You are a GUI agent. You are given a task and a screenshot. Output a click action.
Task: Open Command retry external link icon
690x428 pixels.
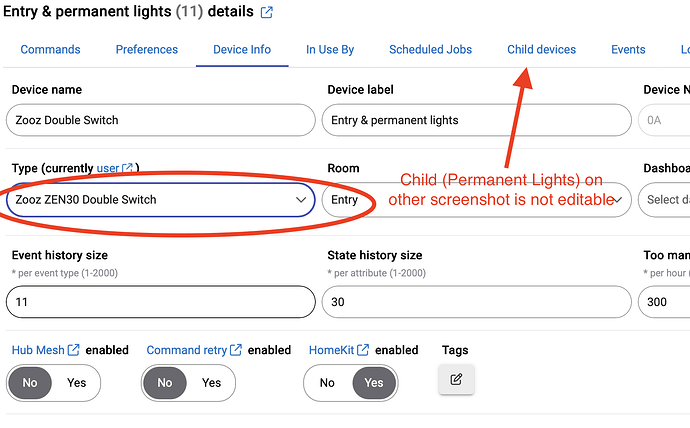tap(236, 350)
